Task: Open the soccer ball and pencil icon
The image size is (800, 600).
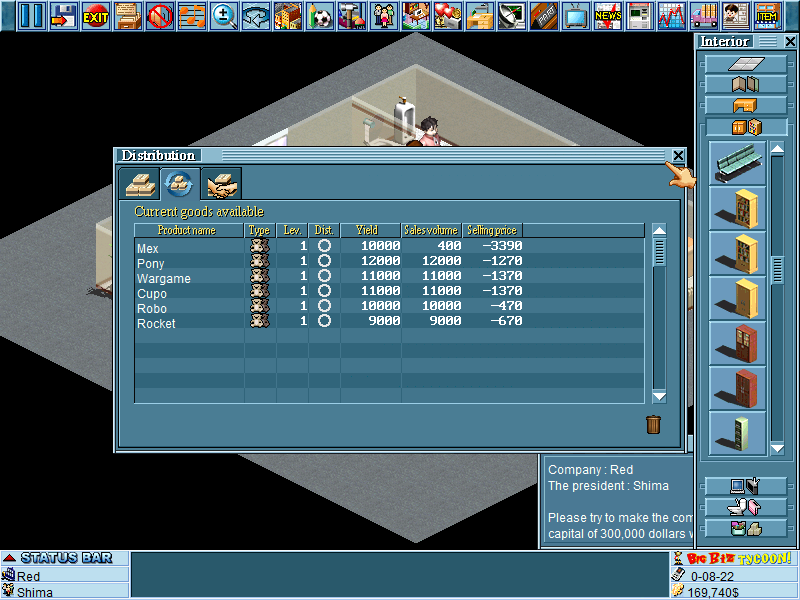Action: (320, 16)
